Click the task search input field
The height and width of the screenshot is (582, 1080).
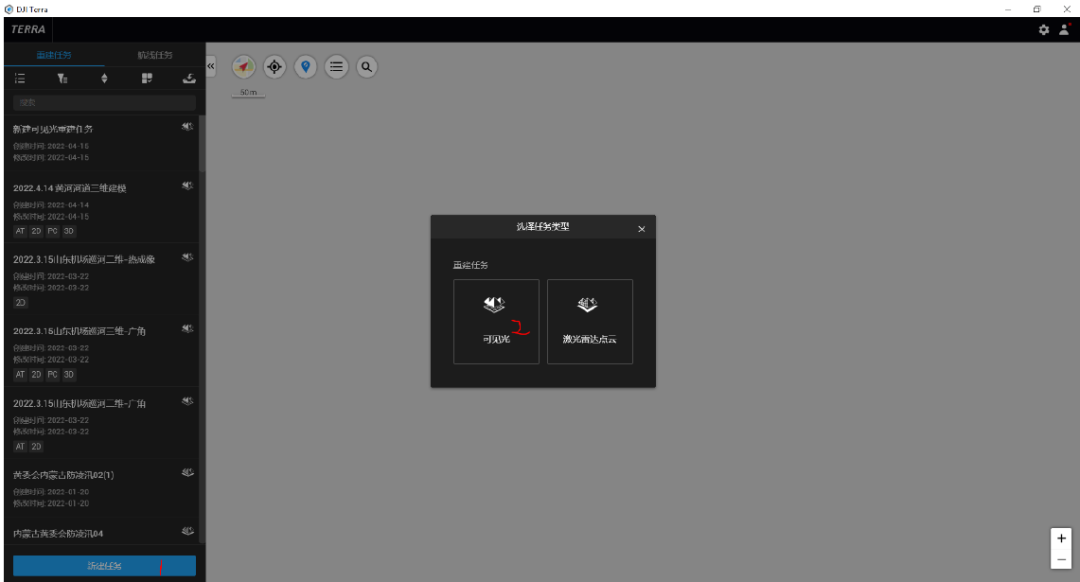104,103
